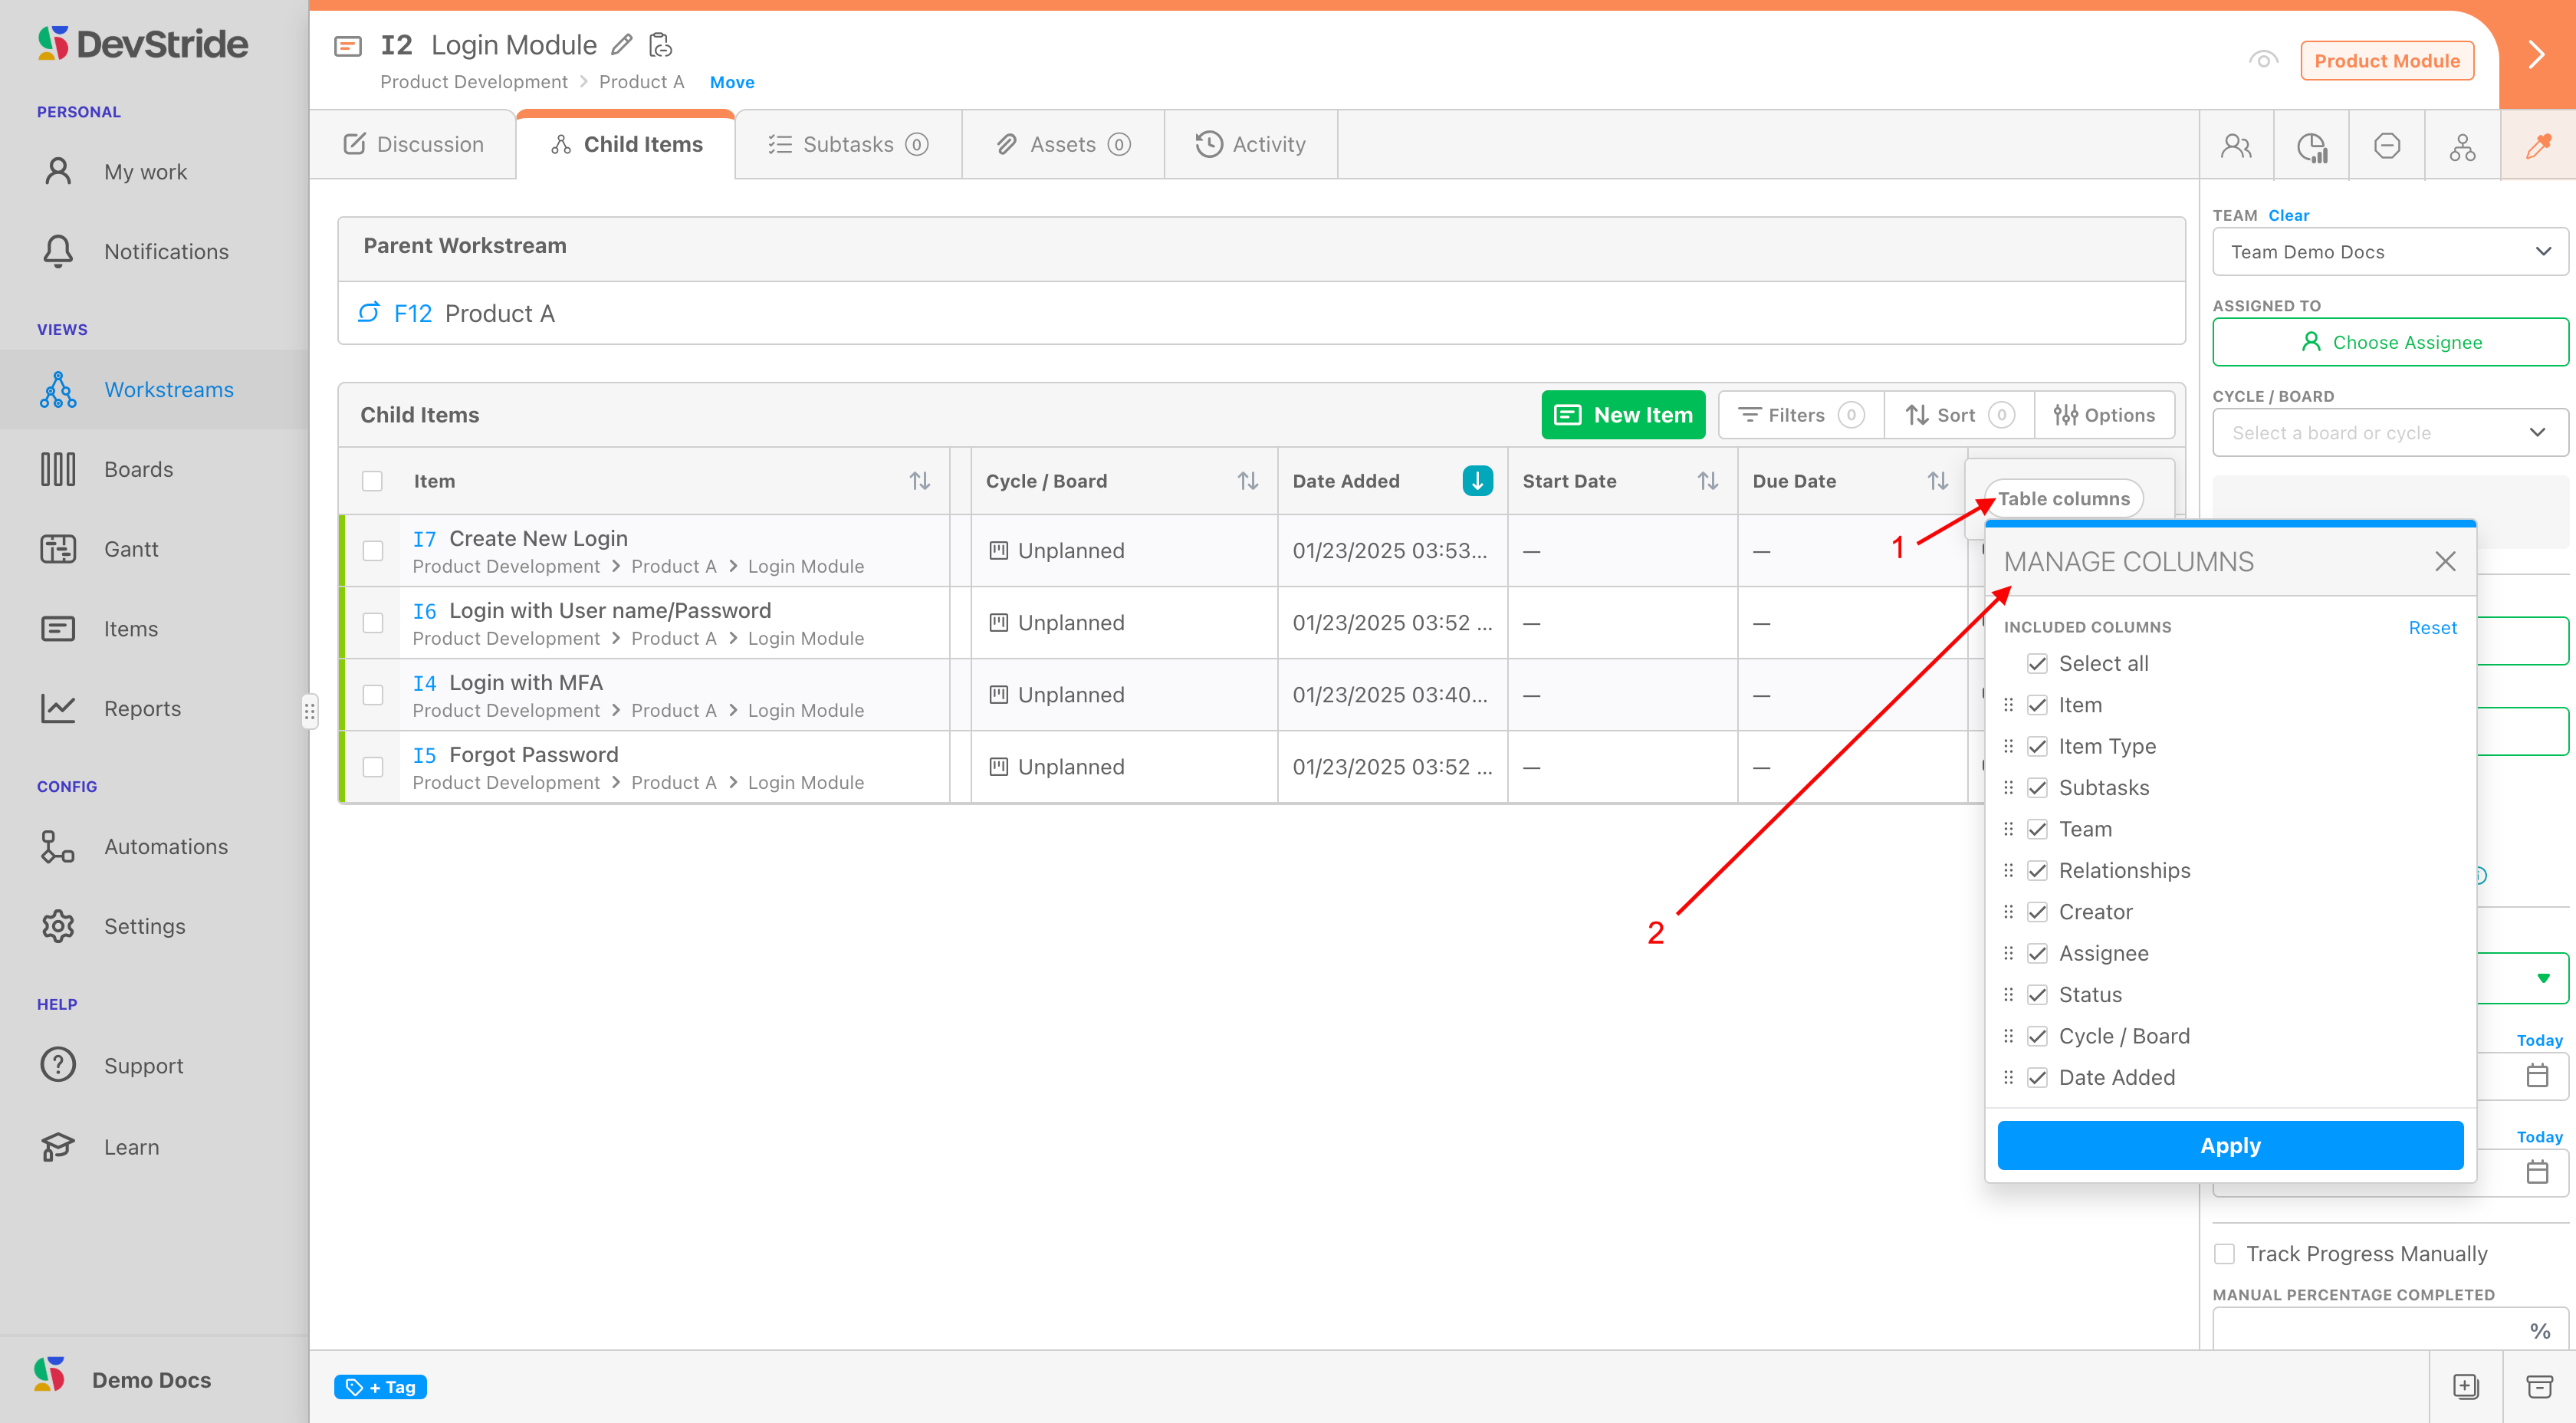2576x1423 pixels.
Task: Click the blue Apply button
Action: [2230, 1146]
